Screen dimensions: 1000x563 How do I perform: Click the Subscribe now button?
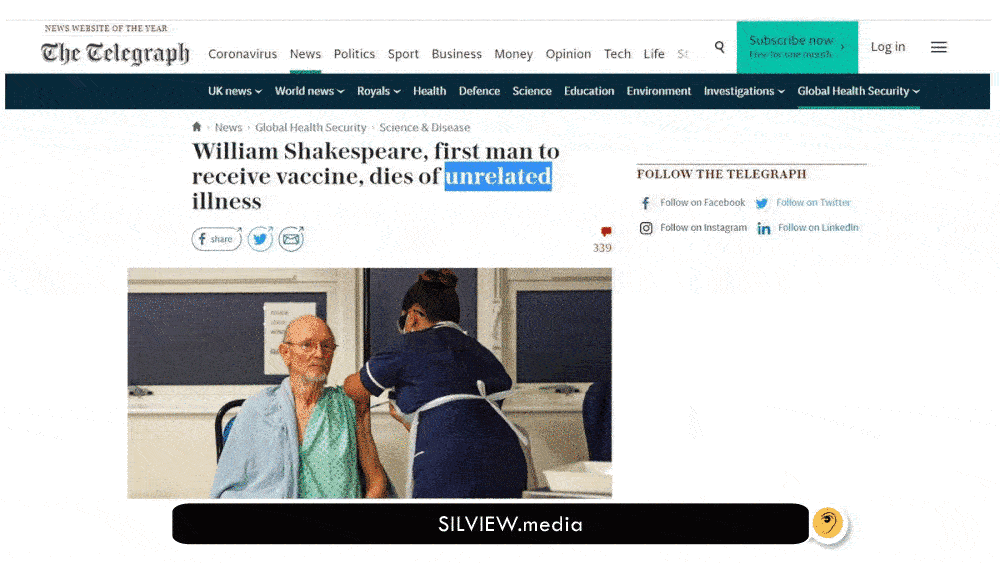[797, 47]
